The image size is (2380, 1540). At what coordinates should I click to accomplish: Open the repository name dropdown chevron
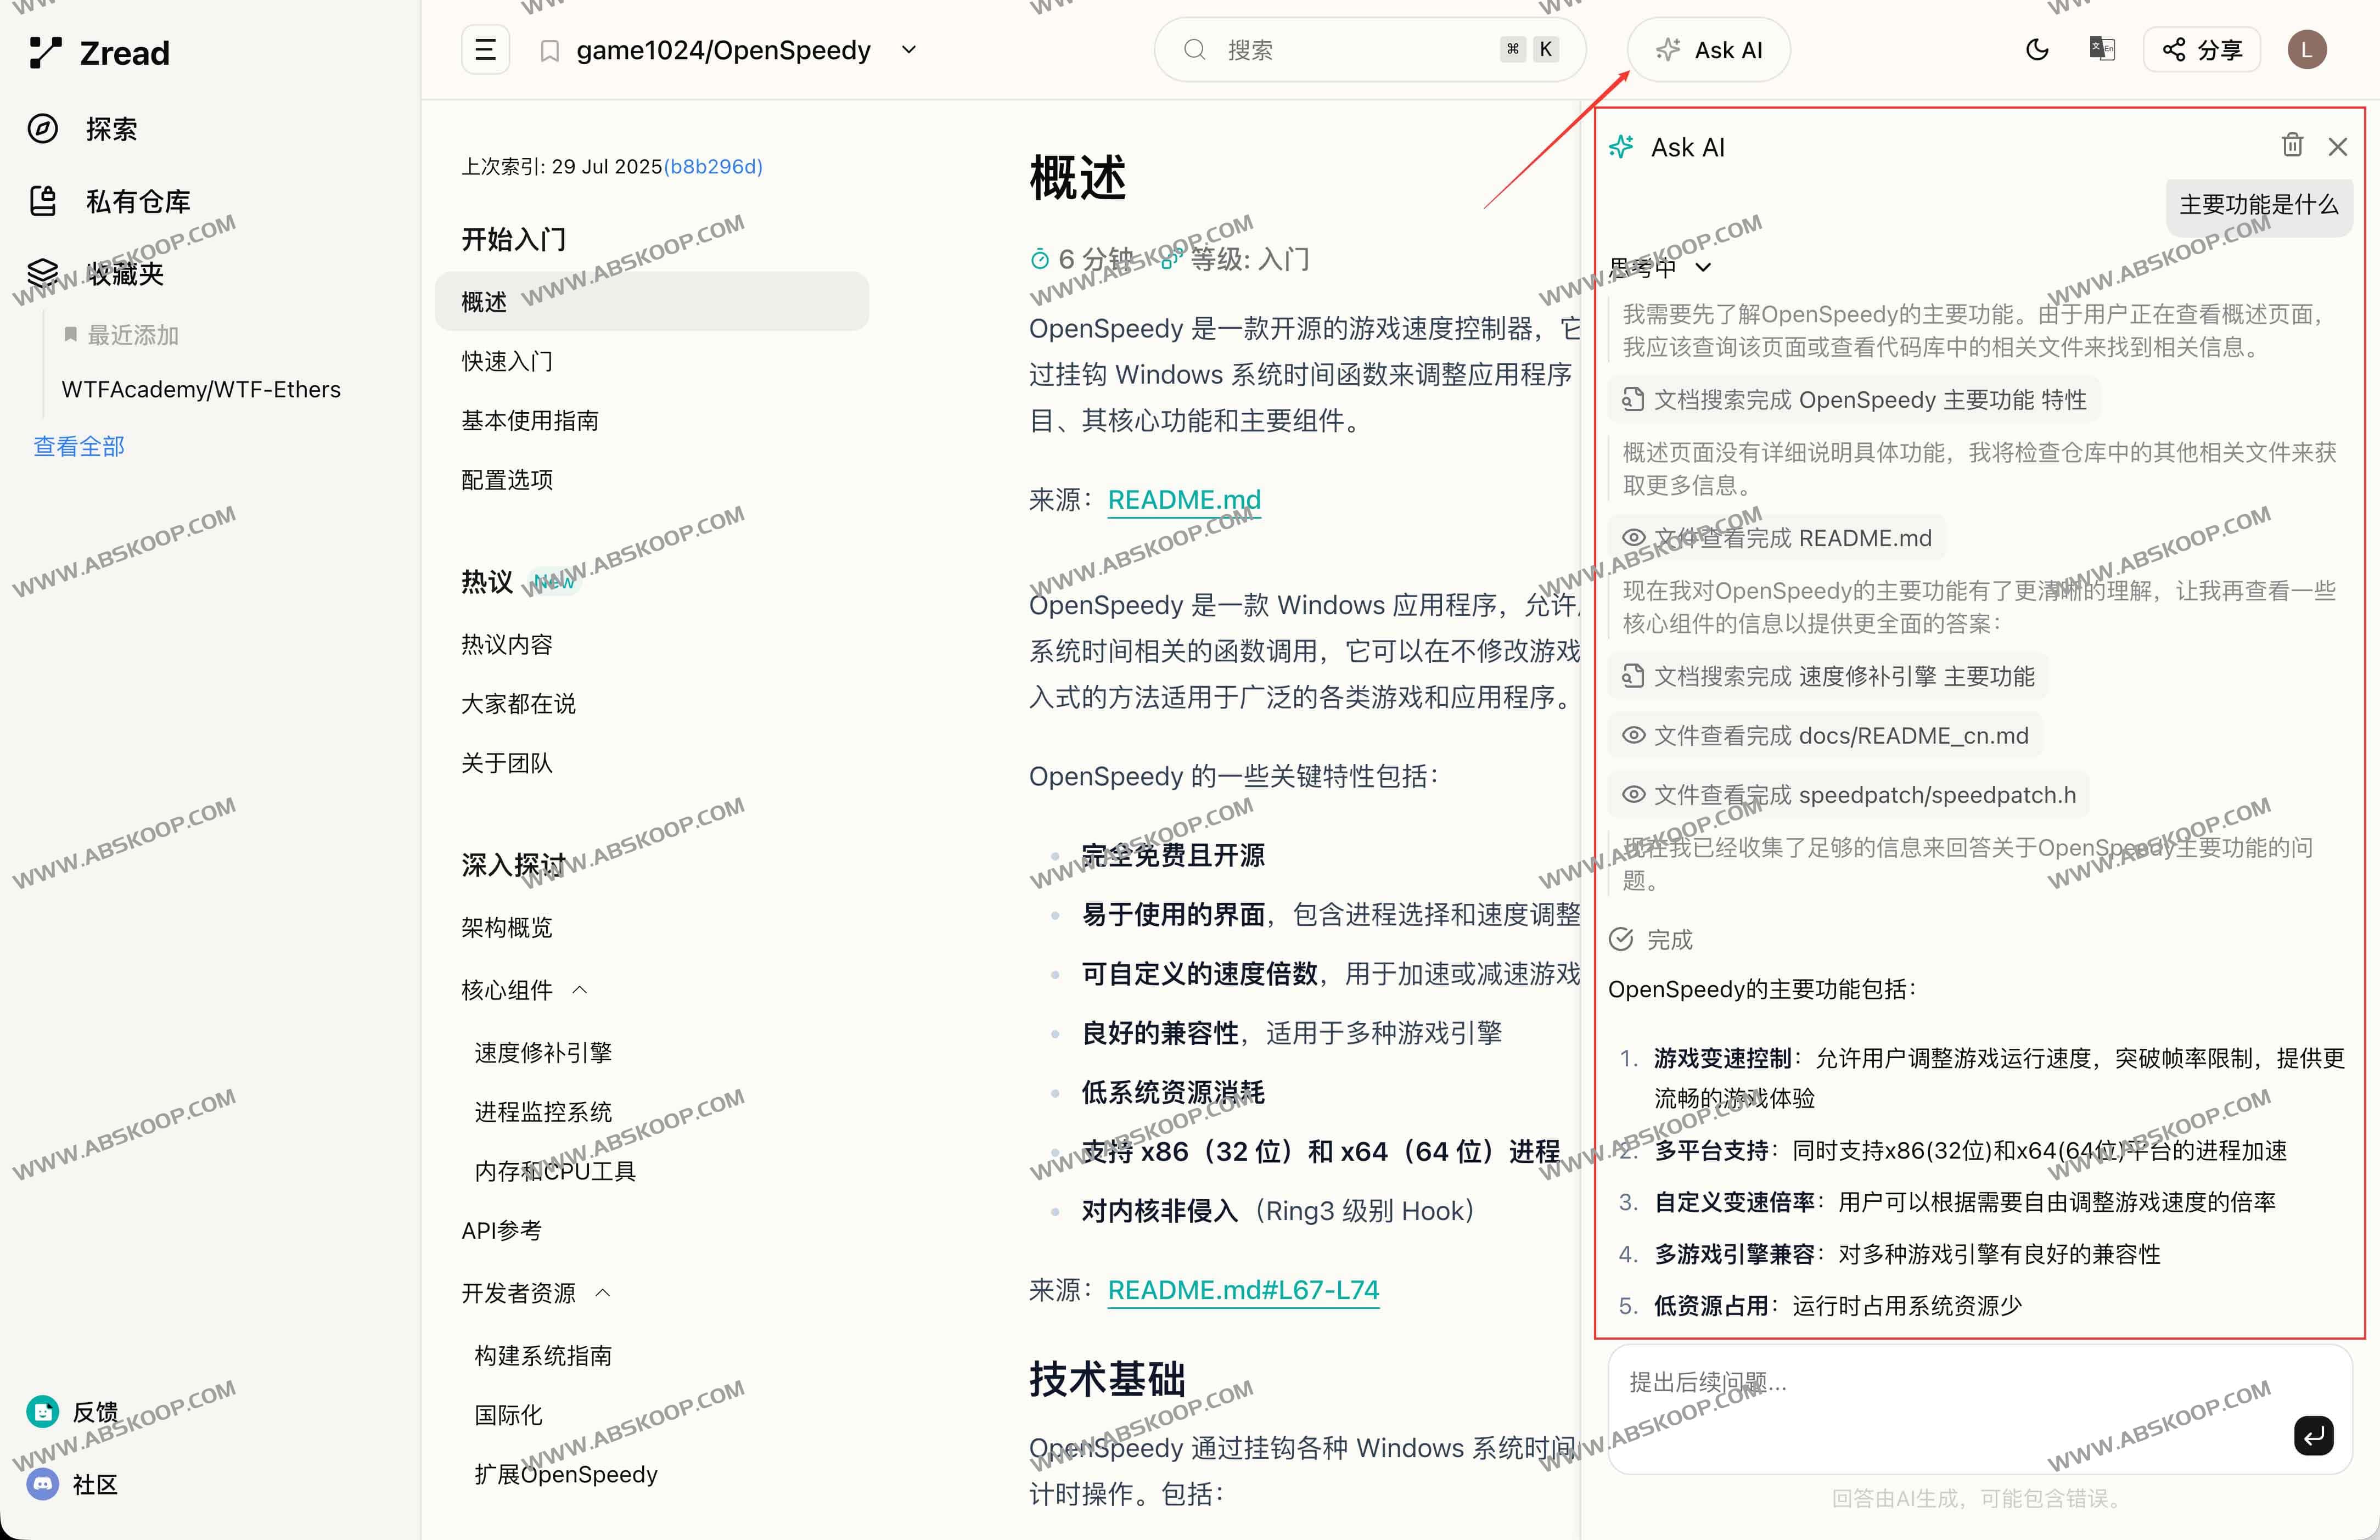pos(909,50)
